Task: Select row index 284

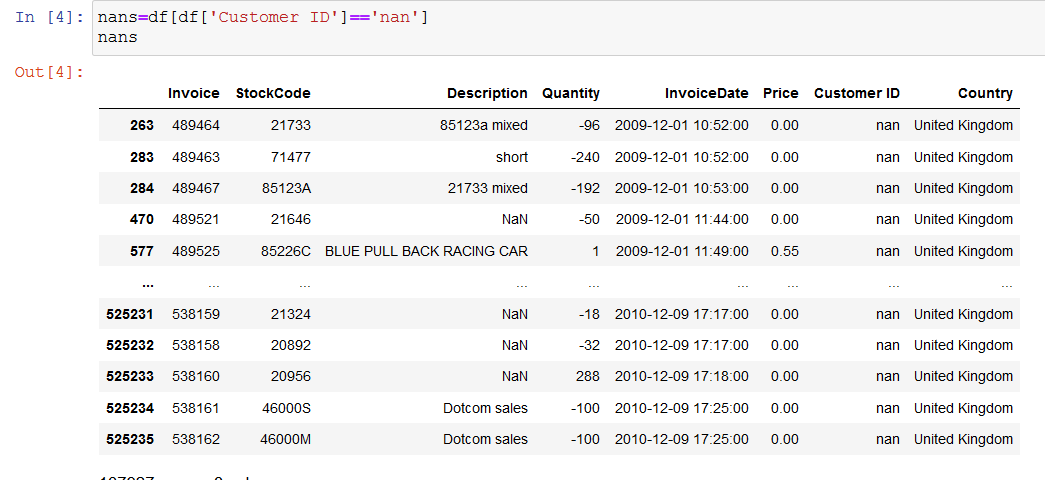Action: [x=141, y=189]
